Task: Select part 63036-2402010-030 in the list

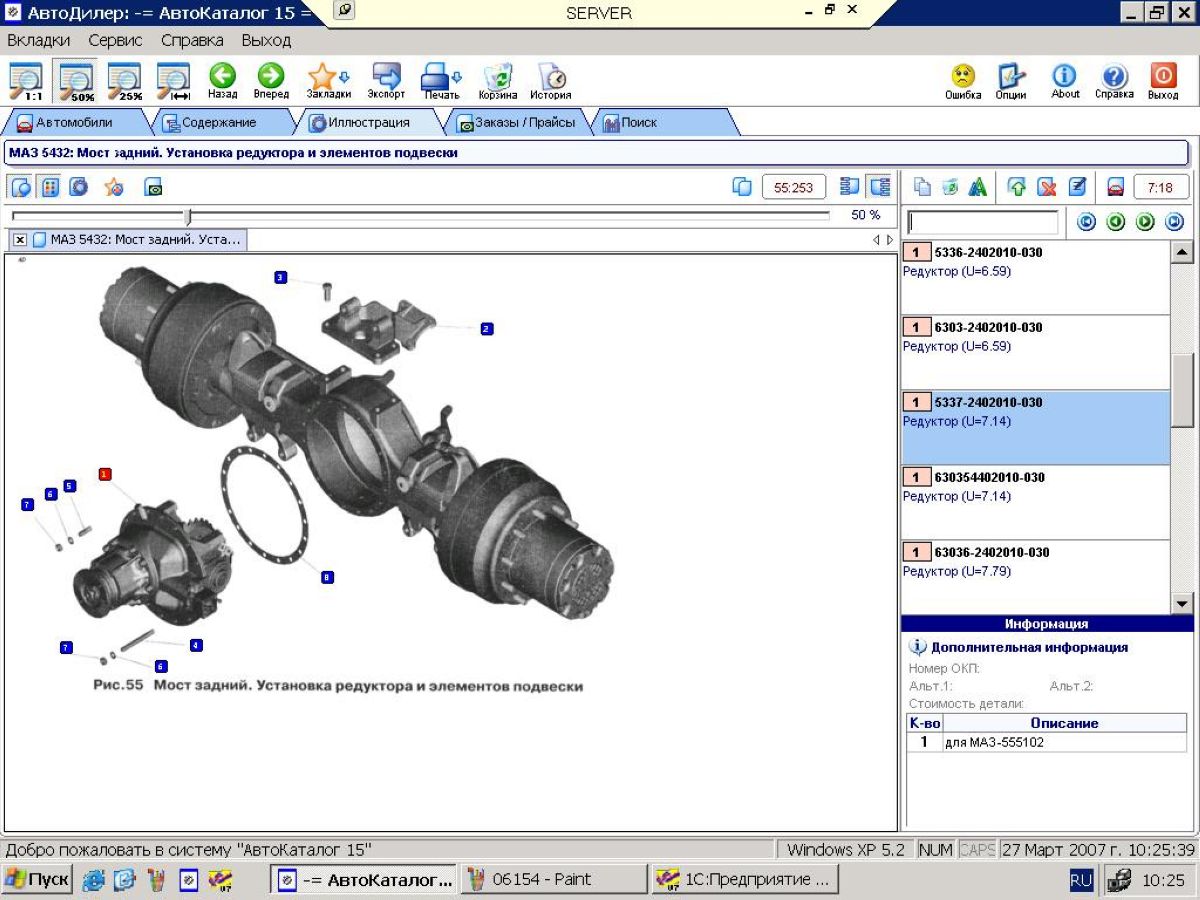Action: click(1035, 577)
